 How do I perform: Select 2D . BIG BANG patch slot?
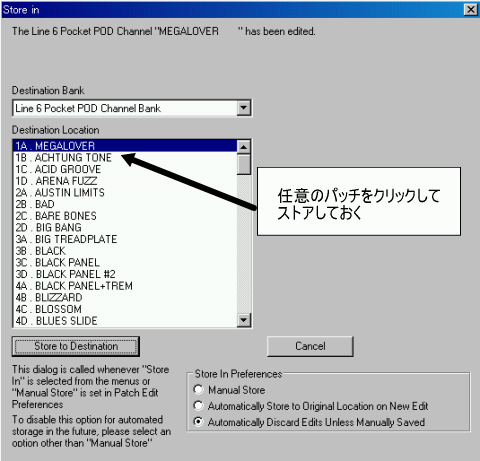pyautogui.click(x=125, y=228)
